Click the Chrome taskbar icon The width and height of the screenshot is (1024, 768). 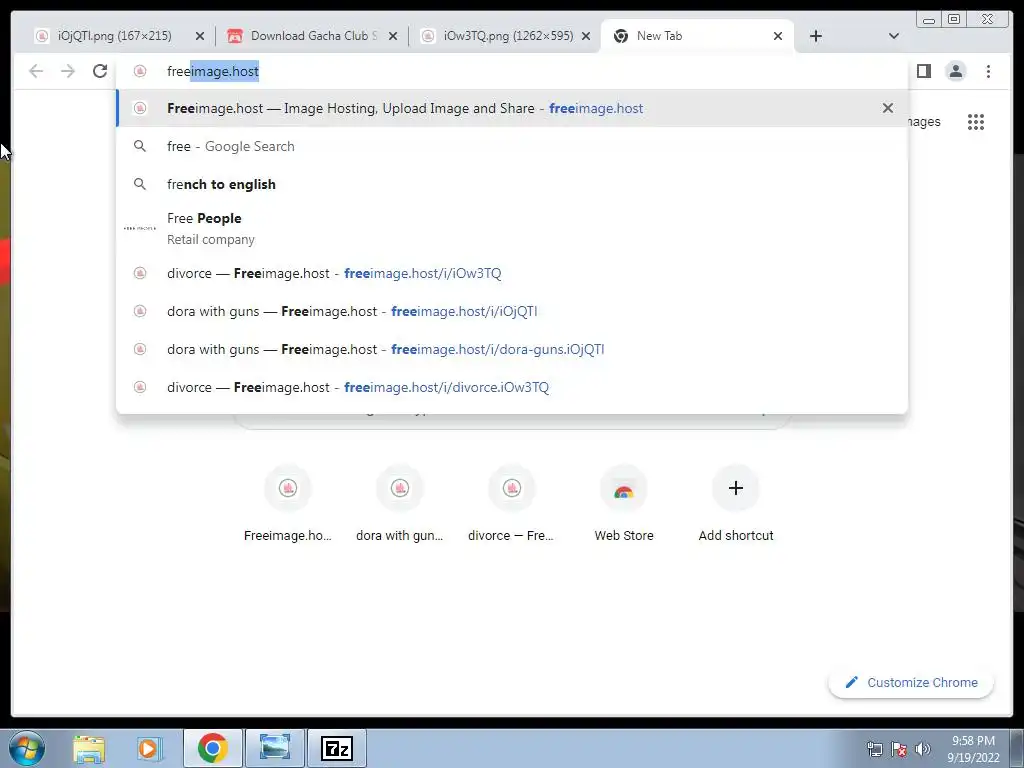212,748
